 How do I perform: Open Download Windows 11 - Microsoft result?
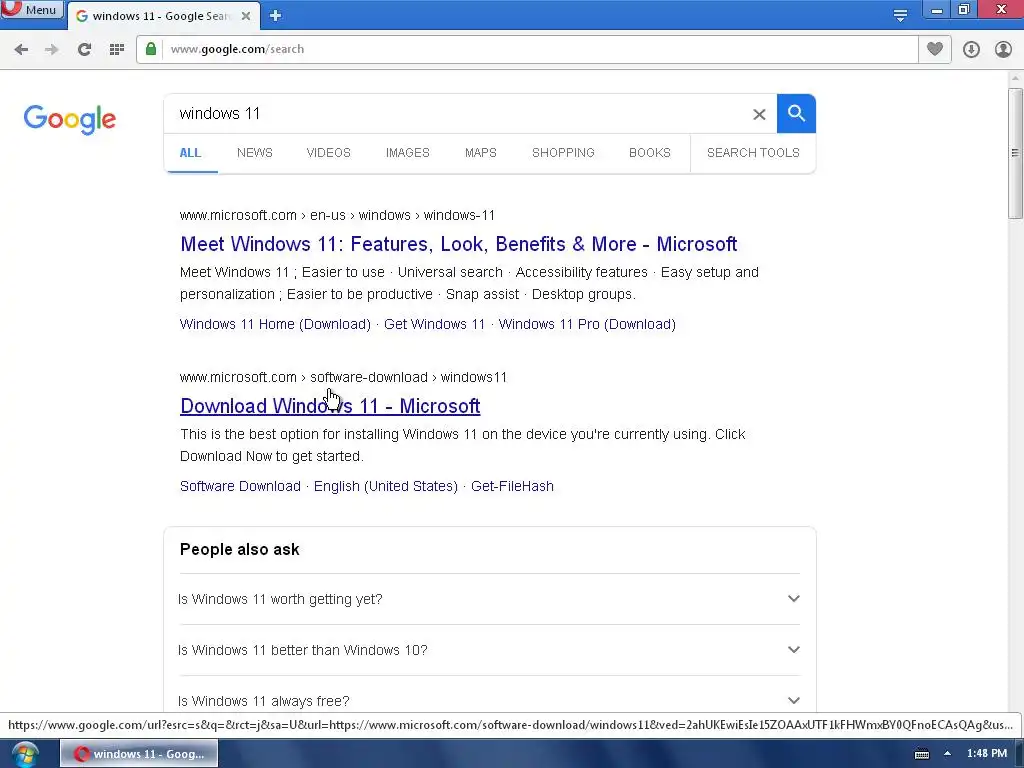click(330, 406)
